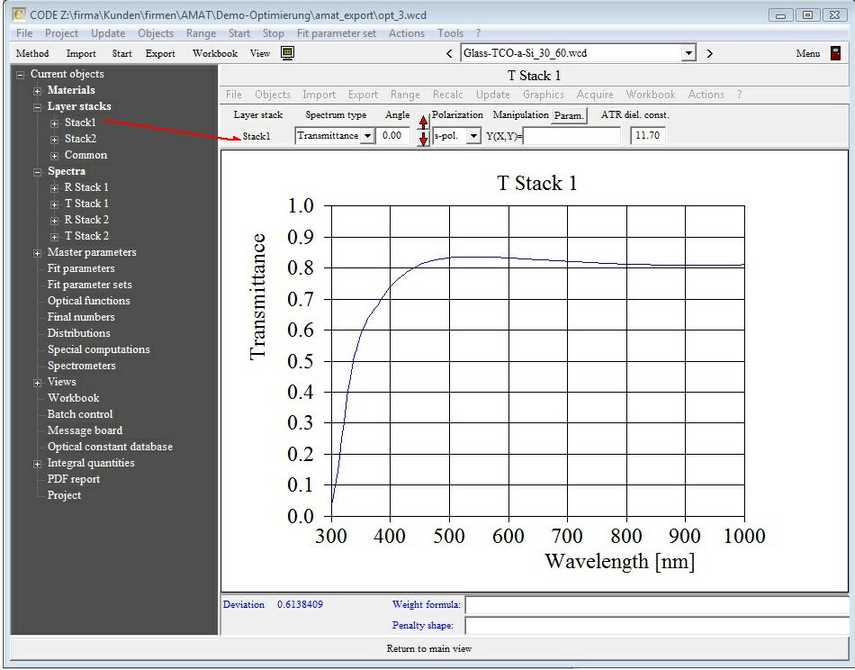Select Distributions in the tree
The height and width of the screenshot is (670, 855).
(79, 333)
